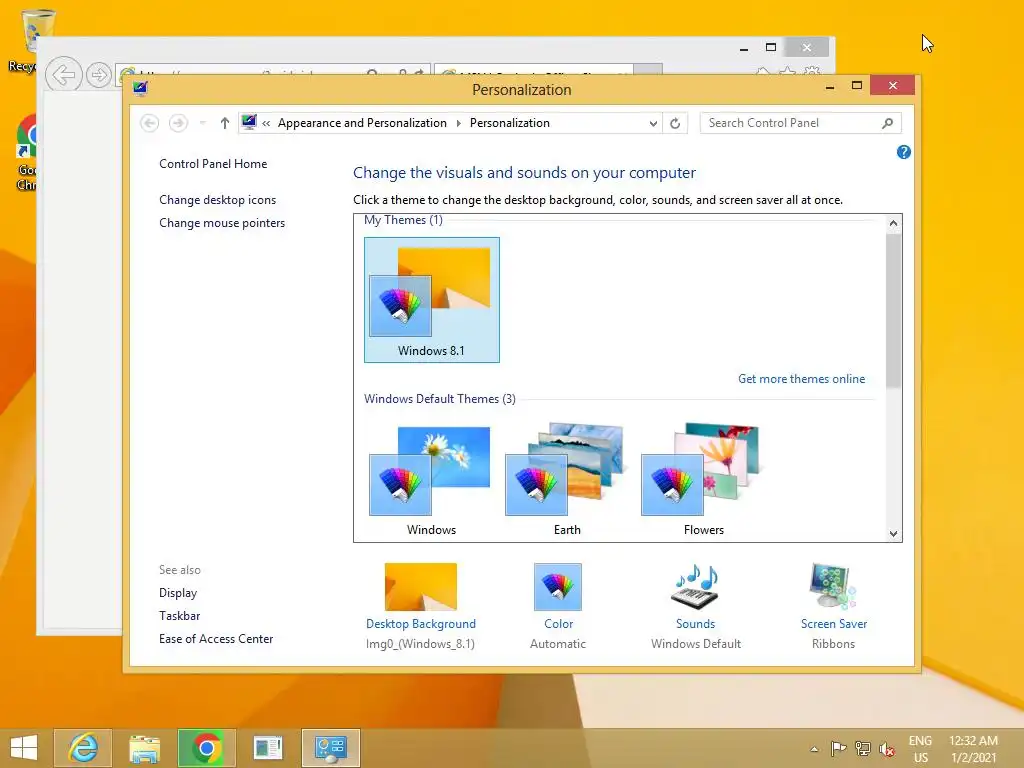1024x768 pixels.
Task: Click the Control Panel icon in address bar
Action: coord(249,122)
